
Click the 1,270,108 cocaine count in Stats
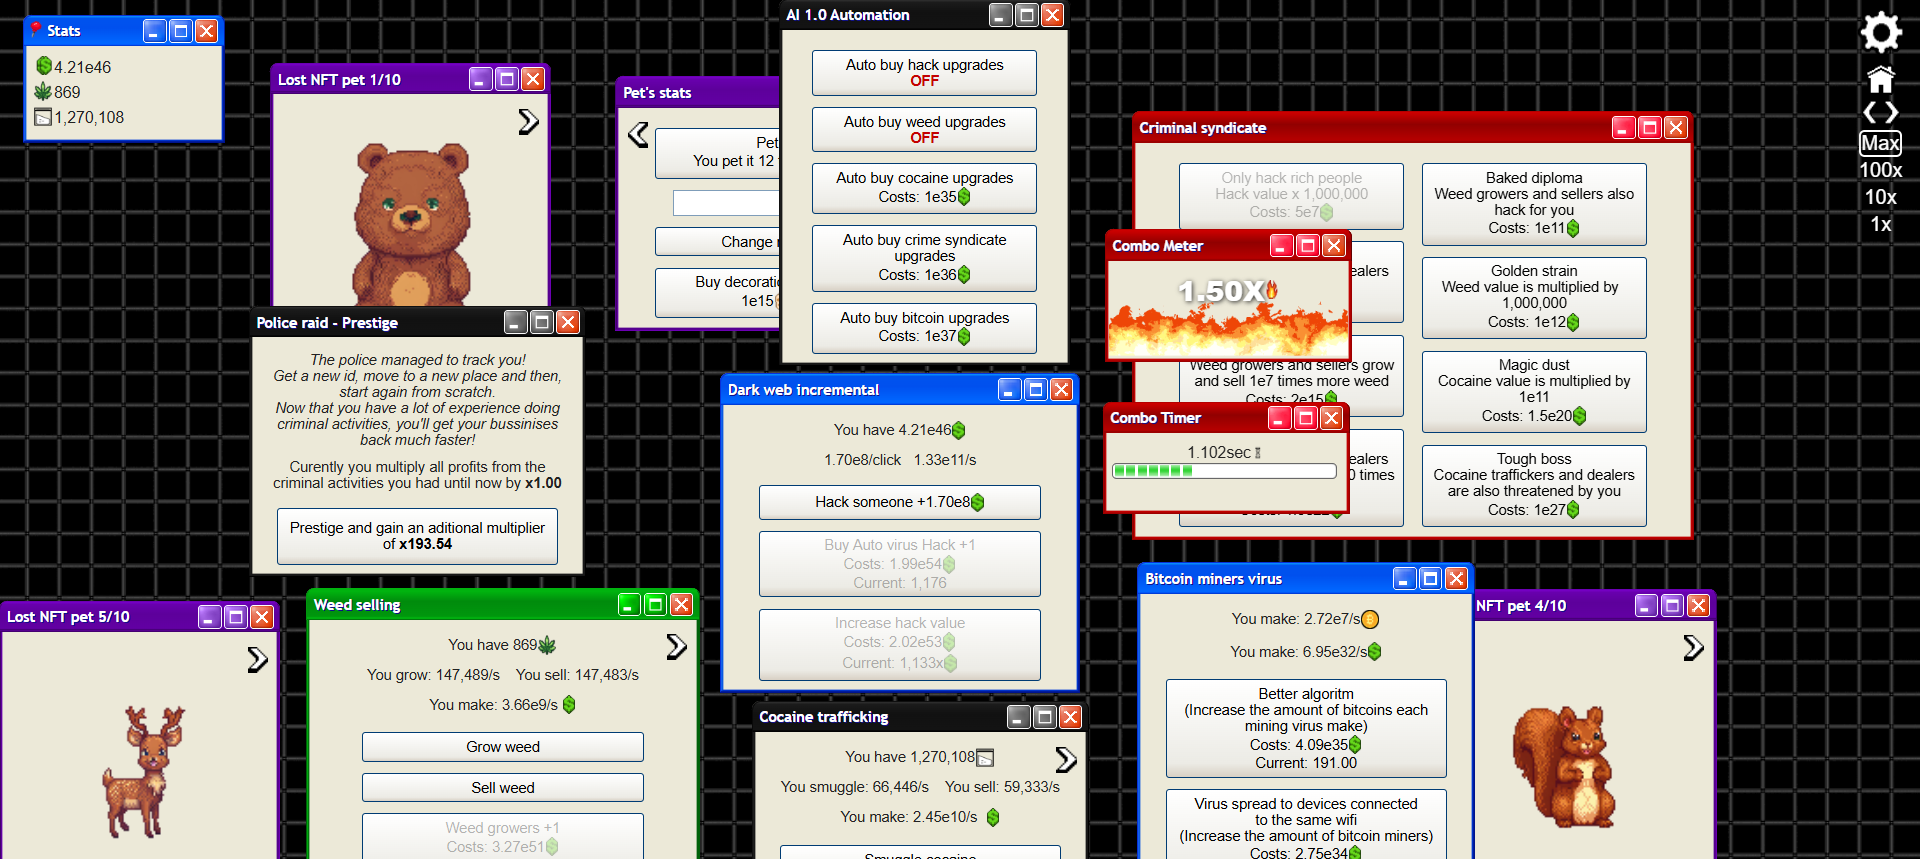click(89, 117)
